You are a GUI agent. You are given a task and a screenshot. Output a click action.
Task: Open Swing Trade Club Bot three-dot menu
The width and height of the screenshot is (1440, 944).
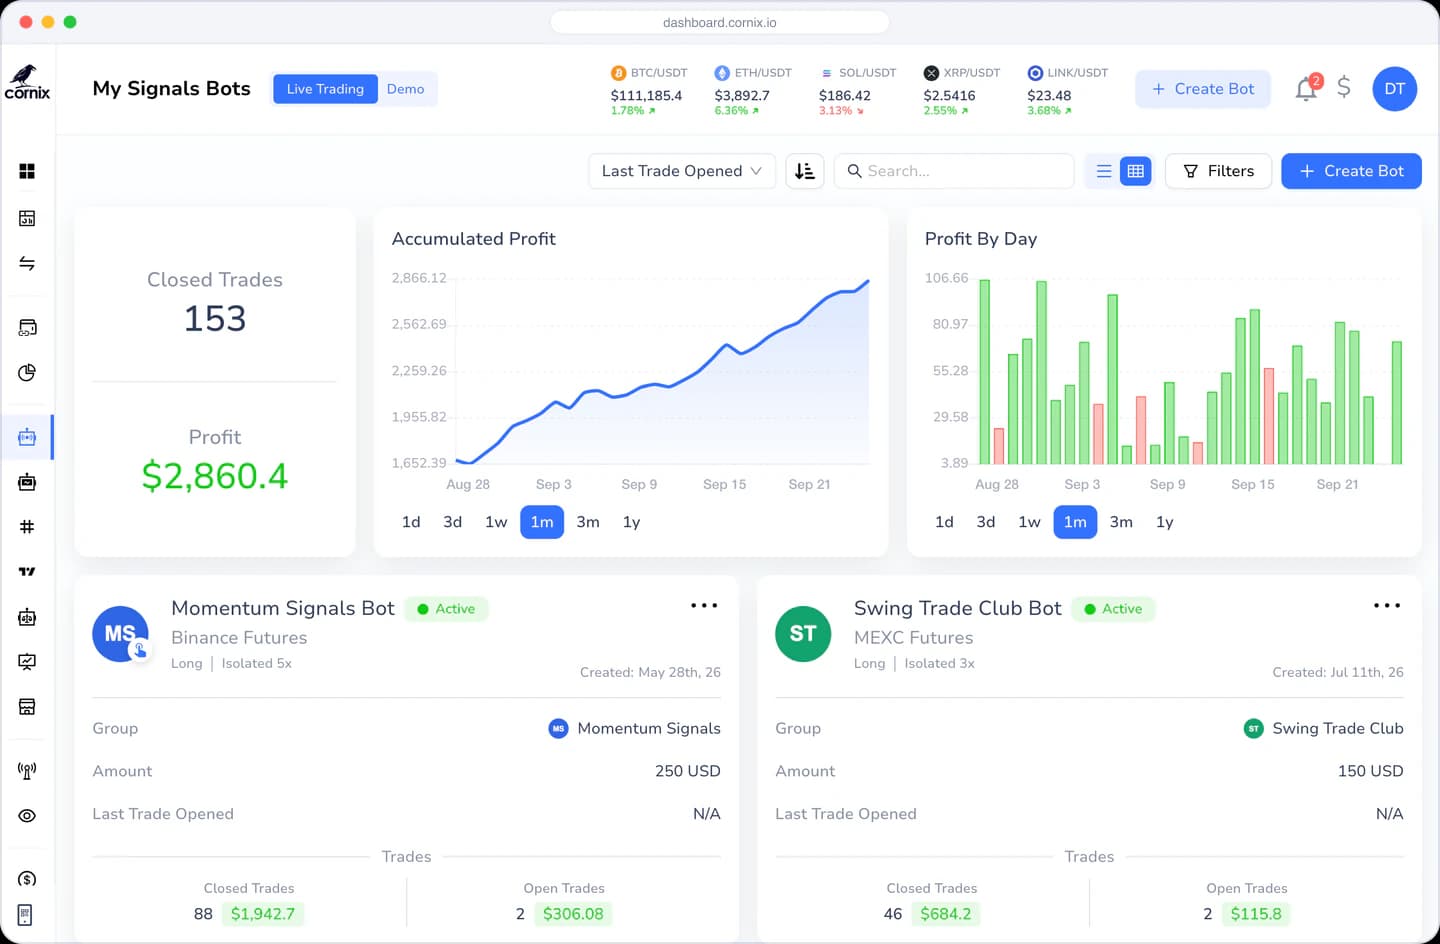pyautogui.click(x=1387, y=606)
